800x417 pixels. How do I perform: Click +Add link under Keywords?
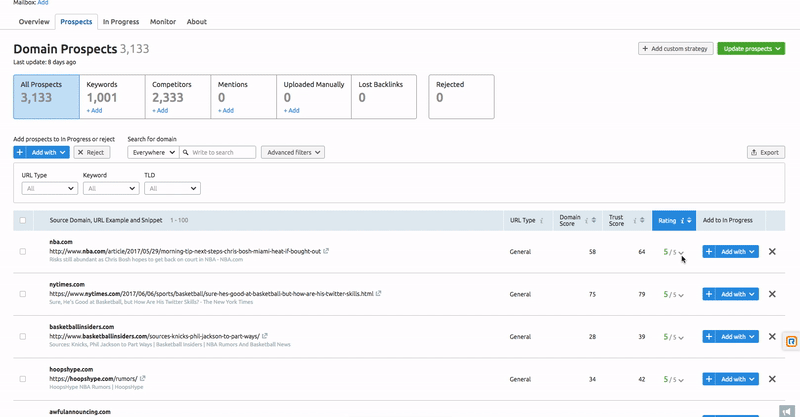tap(94, 110)
